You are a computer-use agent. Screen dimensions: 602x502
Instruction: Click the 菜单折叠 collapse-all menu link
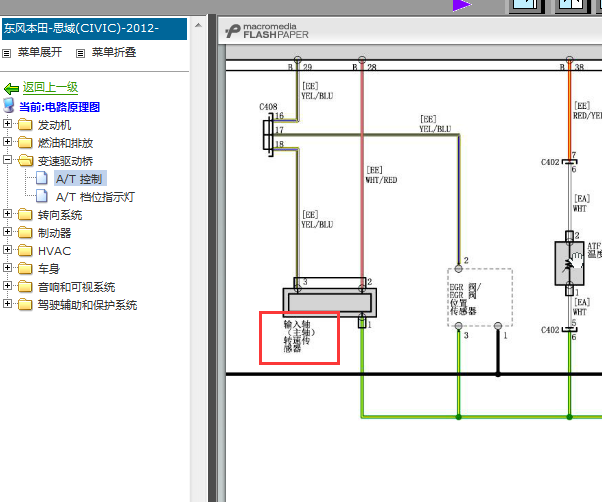(x=114, y=52)
